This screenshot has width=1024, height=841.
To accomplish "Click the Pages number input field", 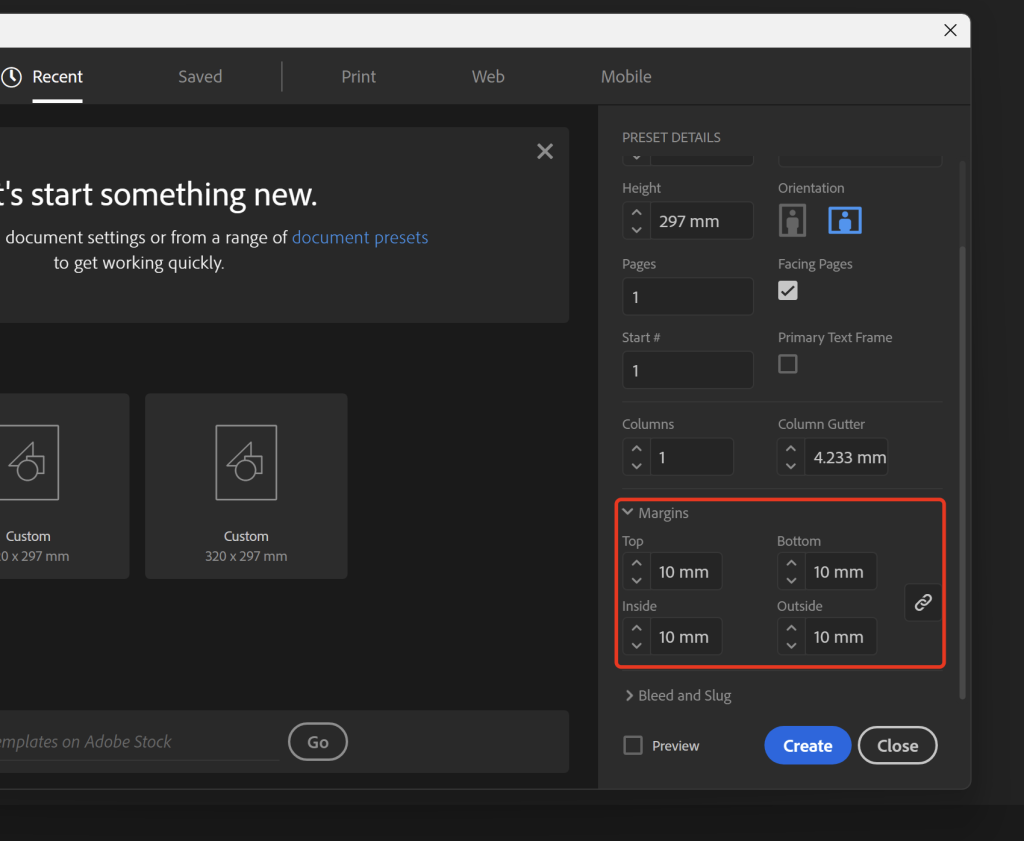I will (688, 297).
